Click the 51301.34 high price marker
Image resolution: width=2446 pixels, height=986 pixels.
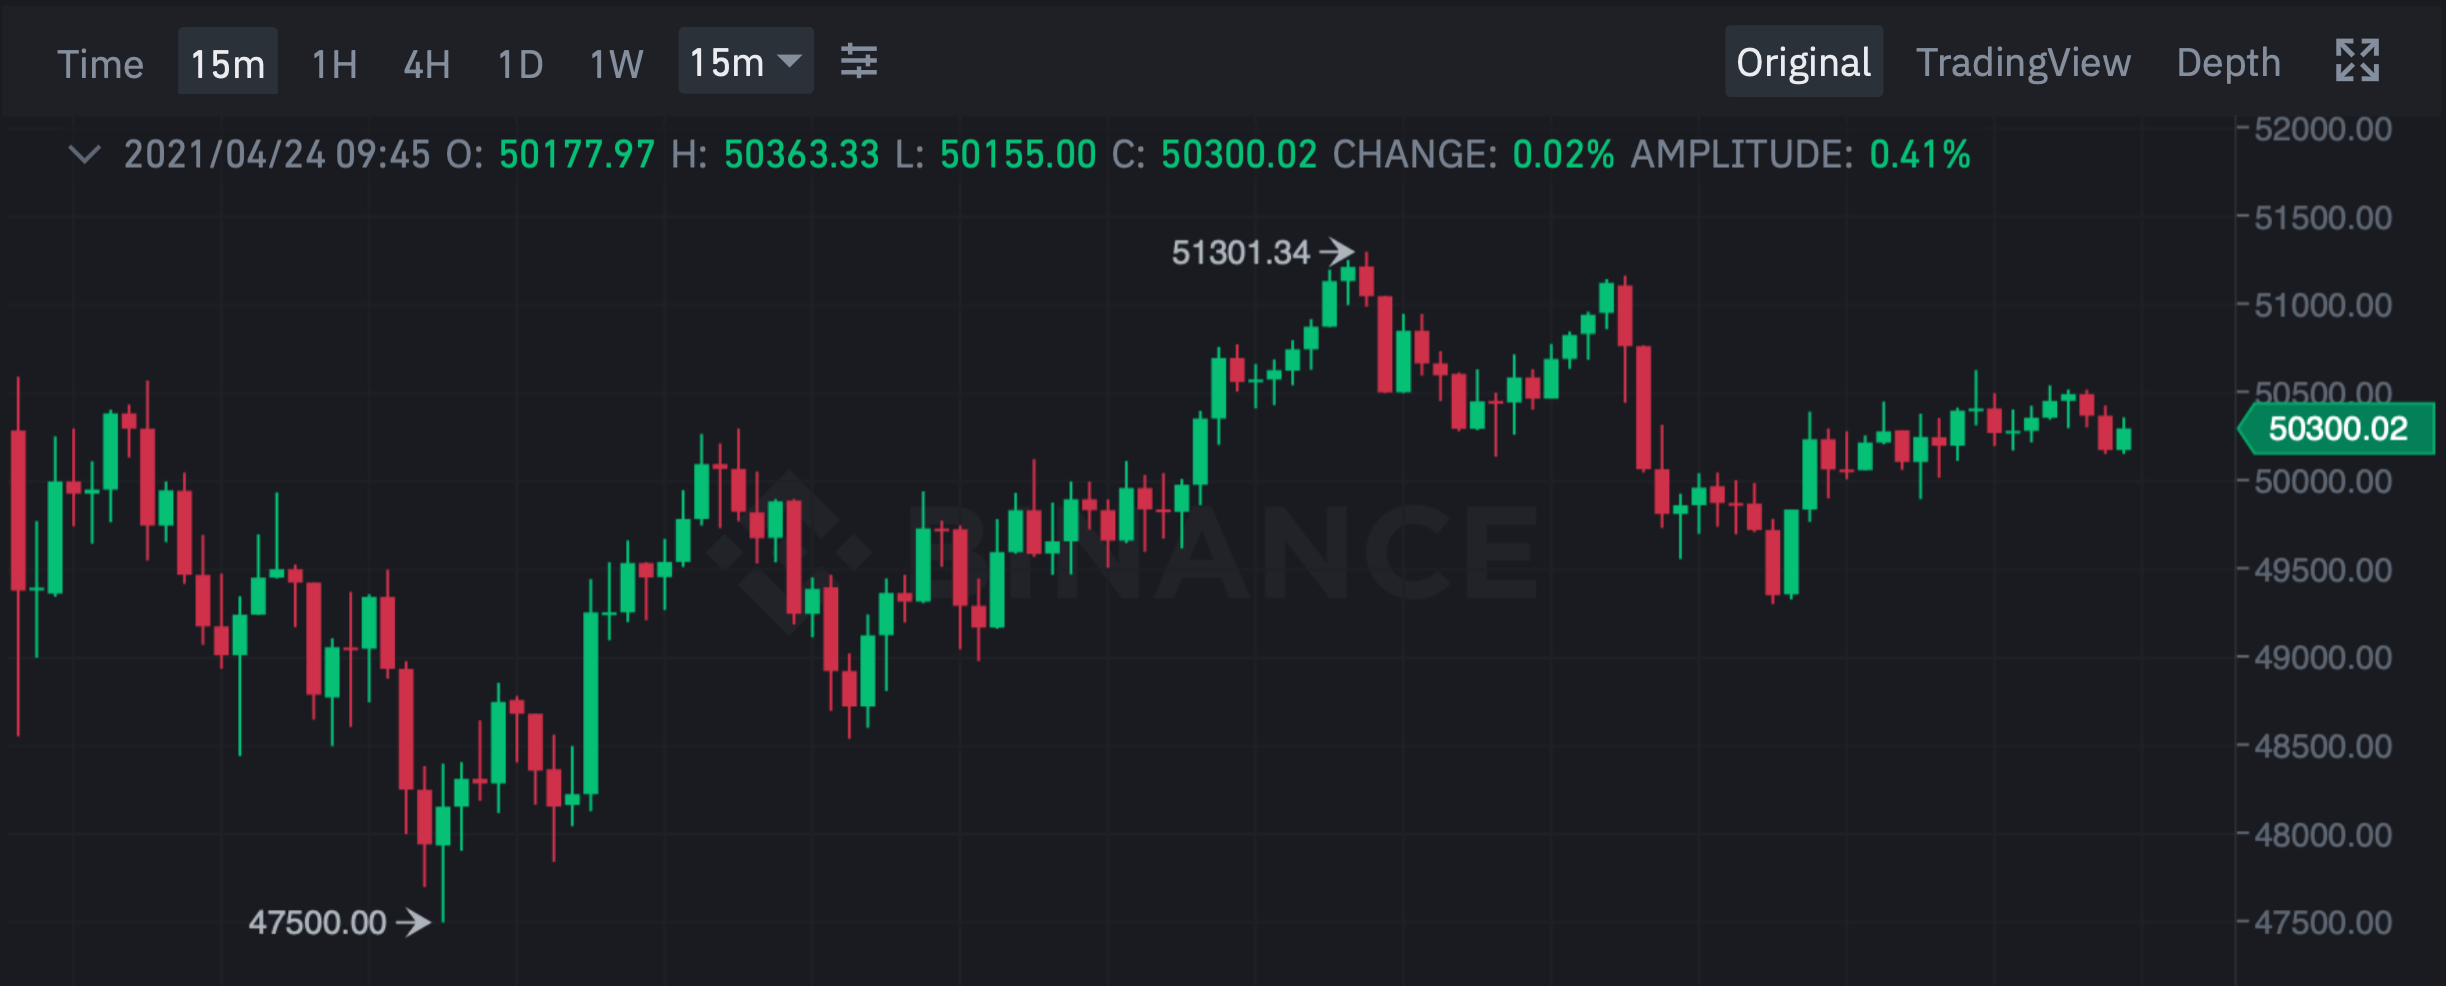[1262, 252]
